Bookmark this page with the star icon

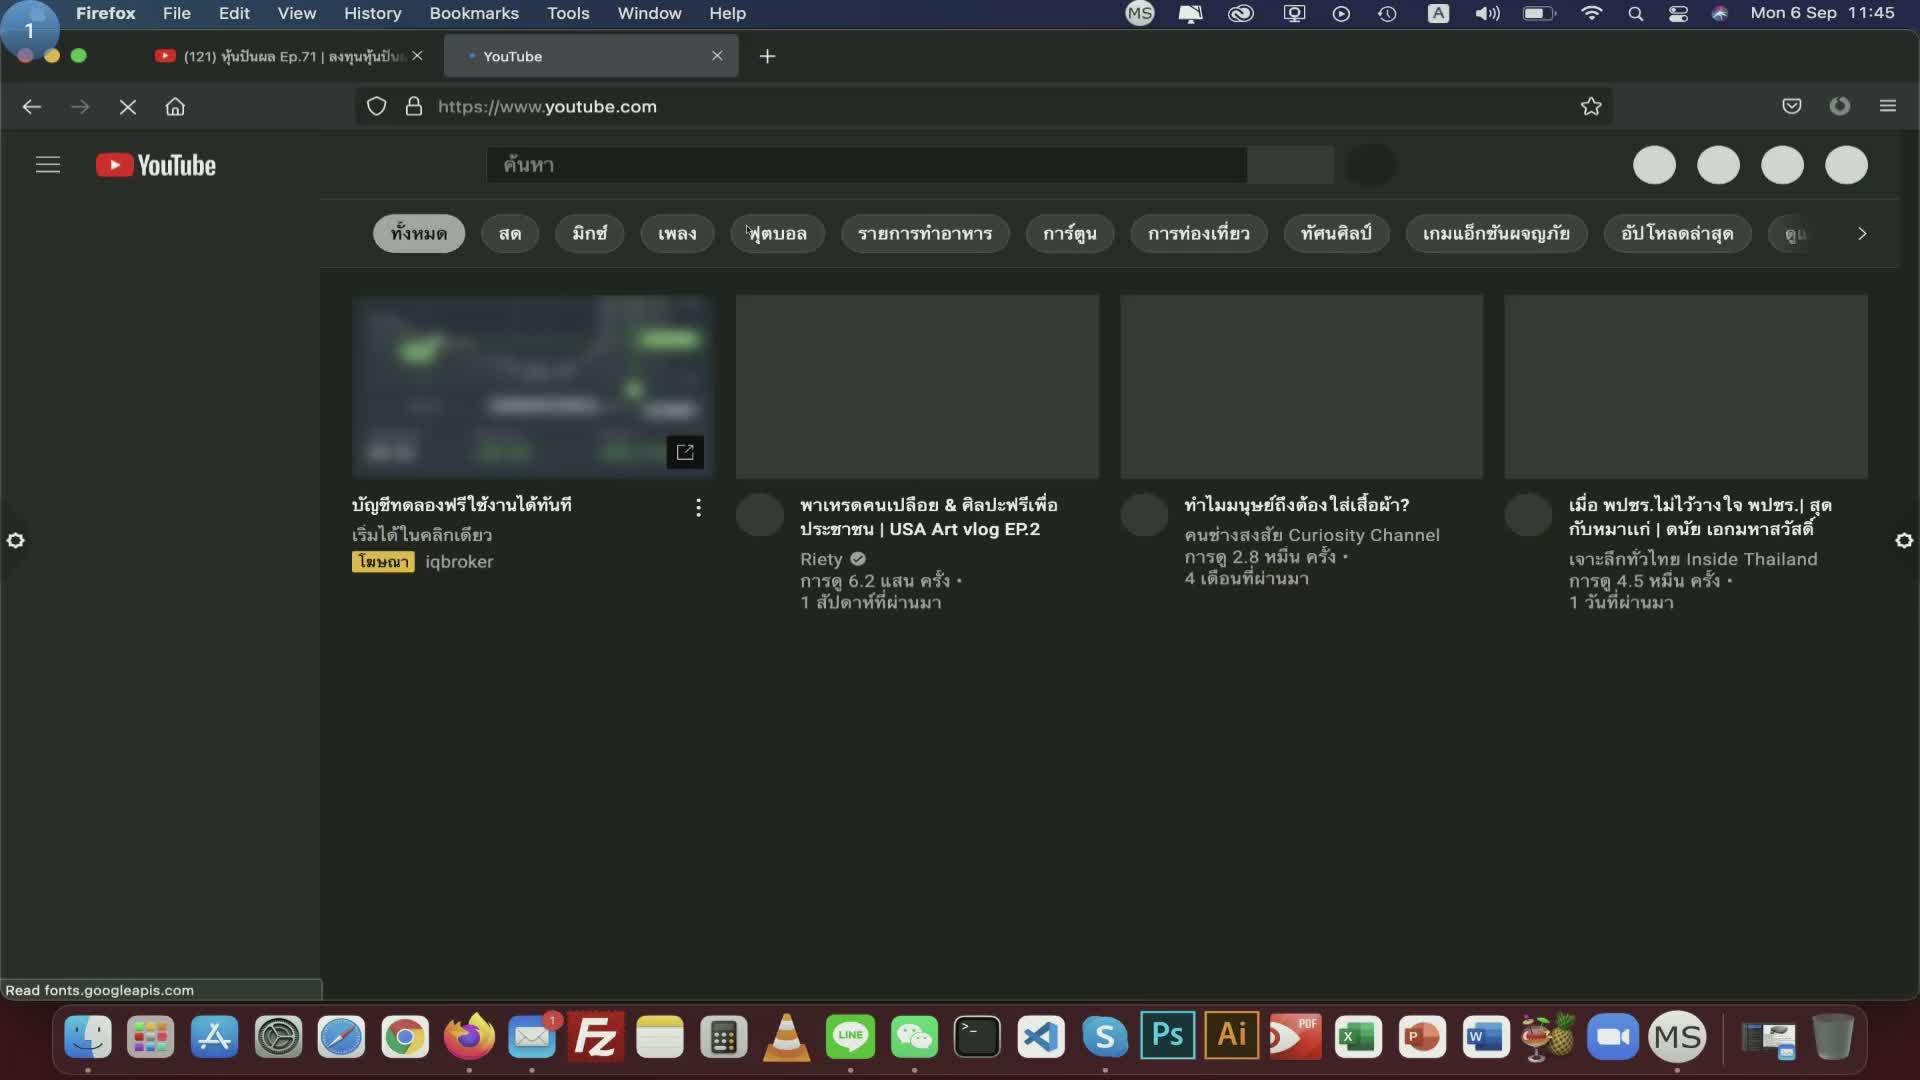[x=1591, y=107]
